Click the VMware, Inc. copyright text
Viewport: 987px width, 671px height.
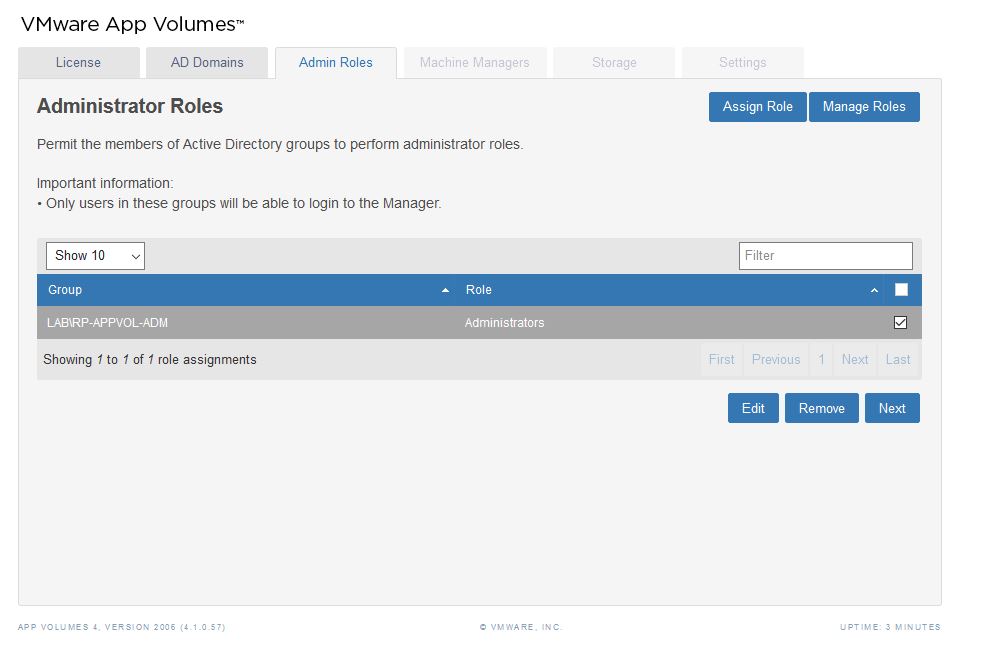pyautogui.click(x=521, y=627)
